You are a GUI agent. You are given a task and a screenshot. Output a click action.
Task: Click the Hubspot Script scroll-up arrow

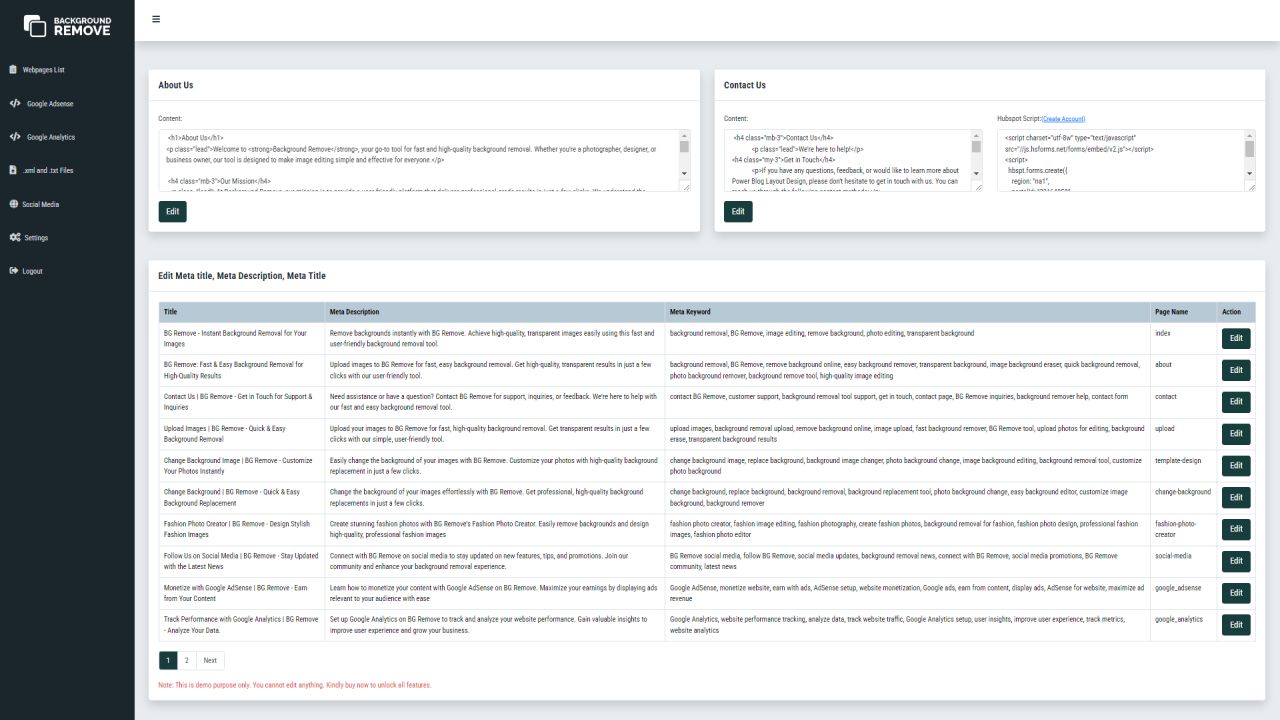pyautogui.click(x=1250, y=135)
